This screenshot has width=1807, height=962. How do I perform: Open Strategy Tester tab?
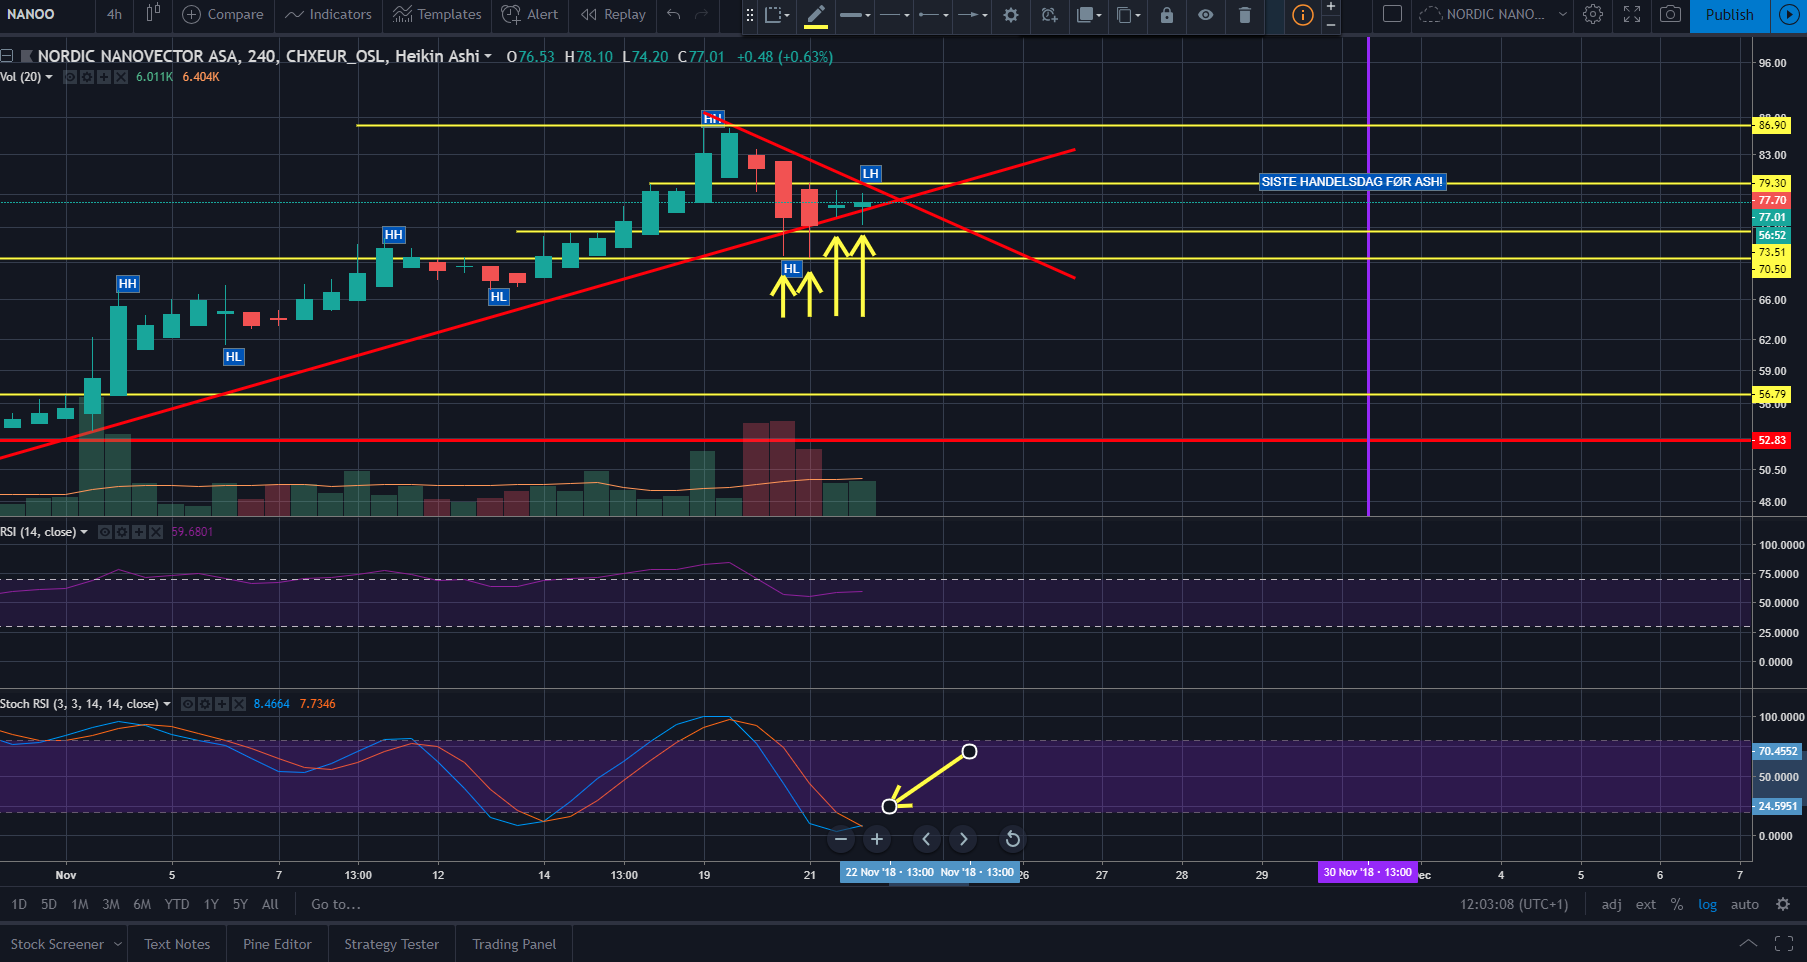pyautogui.click(x=392, y=944)
